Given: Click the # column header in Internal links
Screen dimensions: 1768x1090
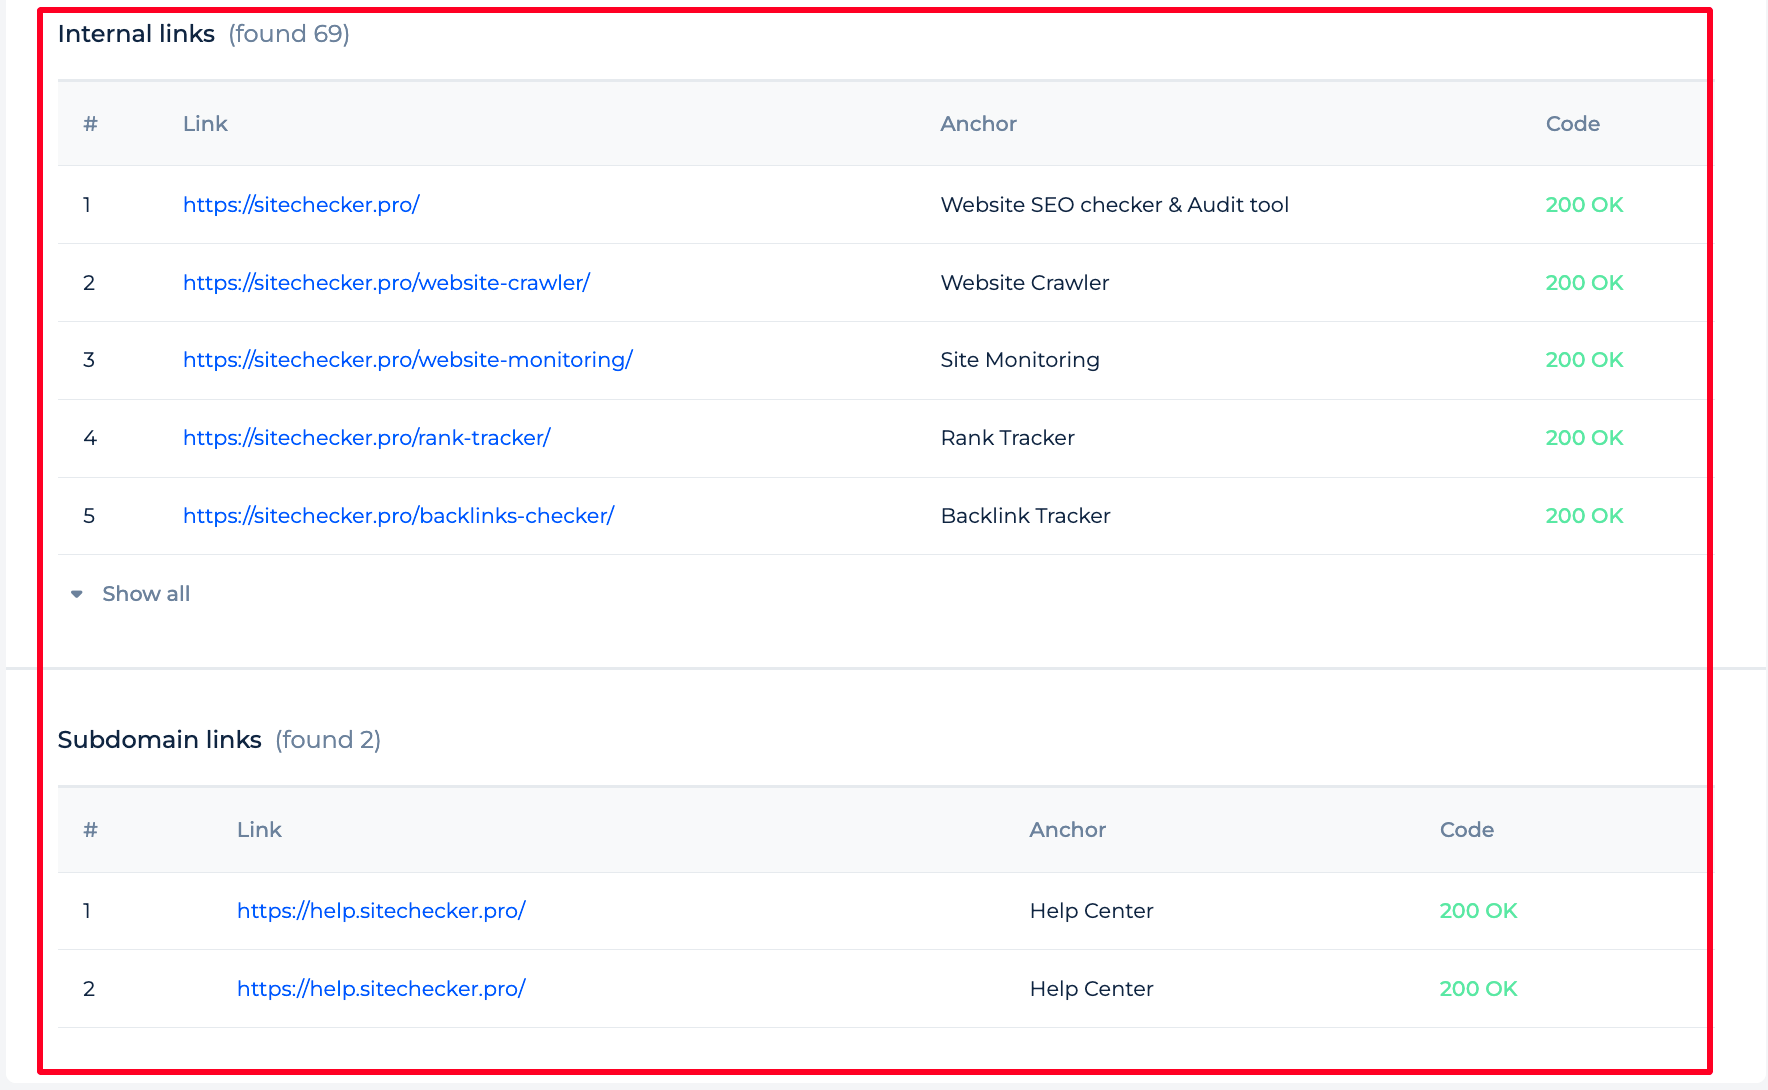Looking at the screenshot, I should (x=90, y=124).
